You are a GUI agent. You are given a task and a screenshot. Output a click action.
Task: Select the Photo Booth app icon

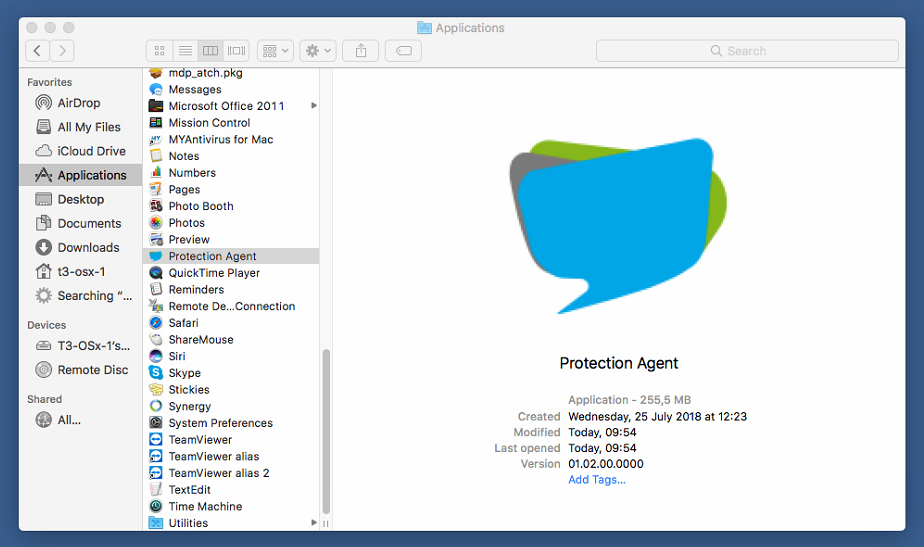(156, 206)
